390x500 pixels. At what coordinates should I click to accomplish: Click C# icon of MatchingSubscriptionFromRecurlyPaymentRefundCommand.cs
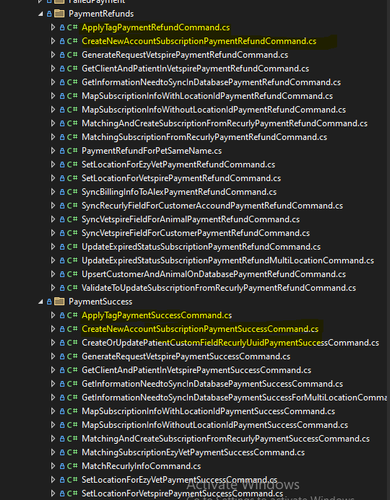[x=72, y=137]
